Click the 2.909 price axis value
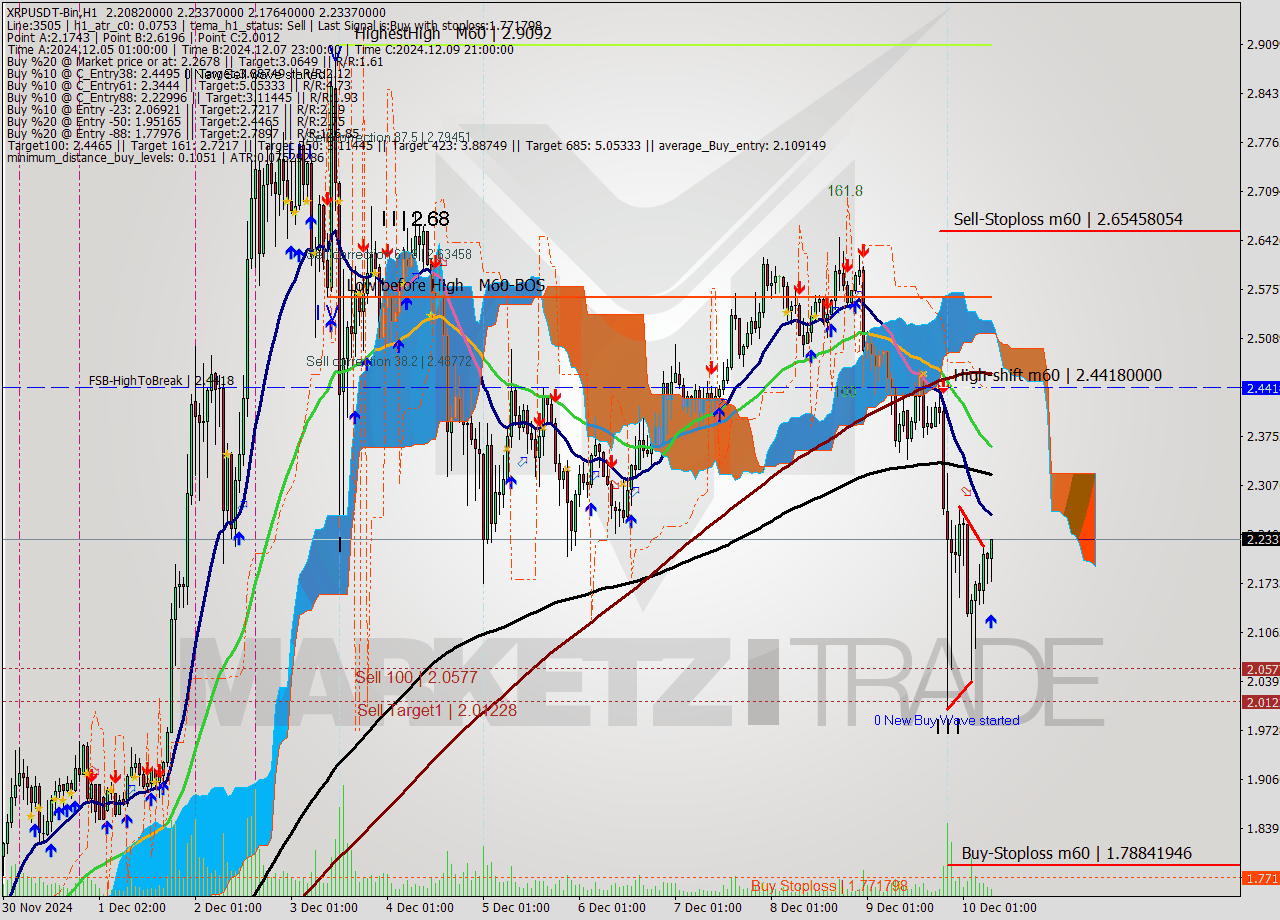Screen dimensions: 1280x920 tap(1262, 44)
